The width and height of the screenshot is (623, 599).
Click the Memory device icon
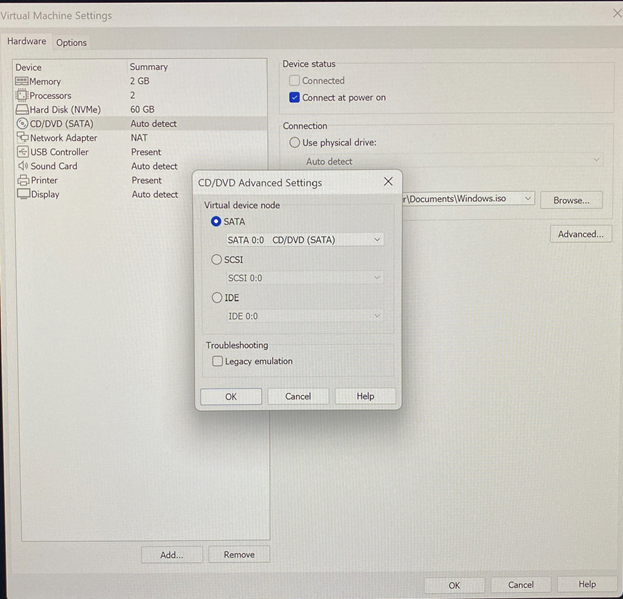pyautogui.click(x=22, y=81)
